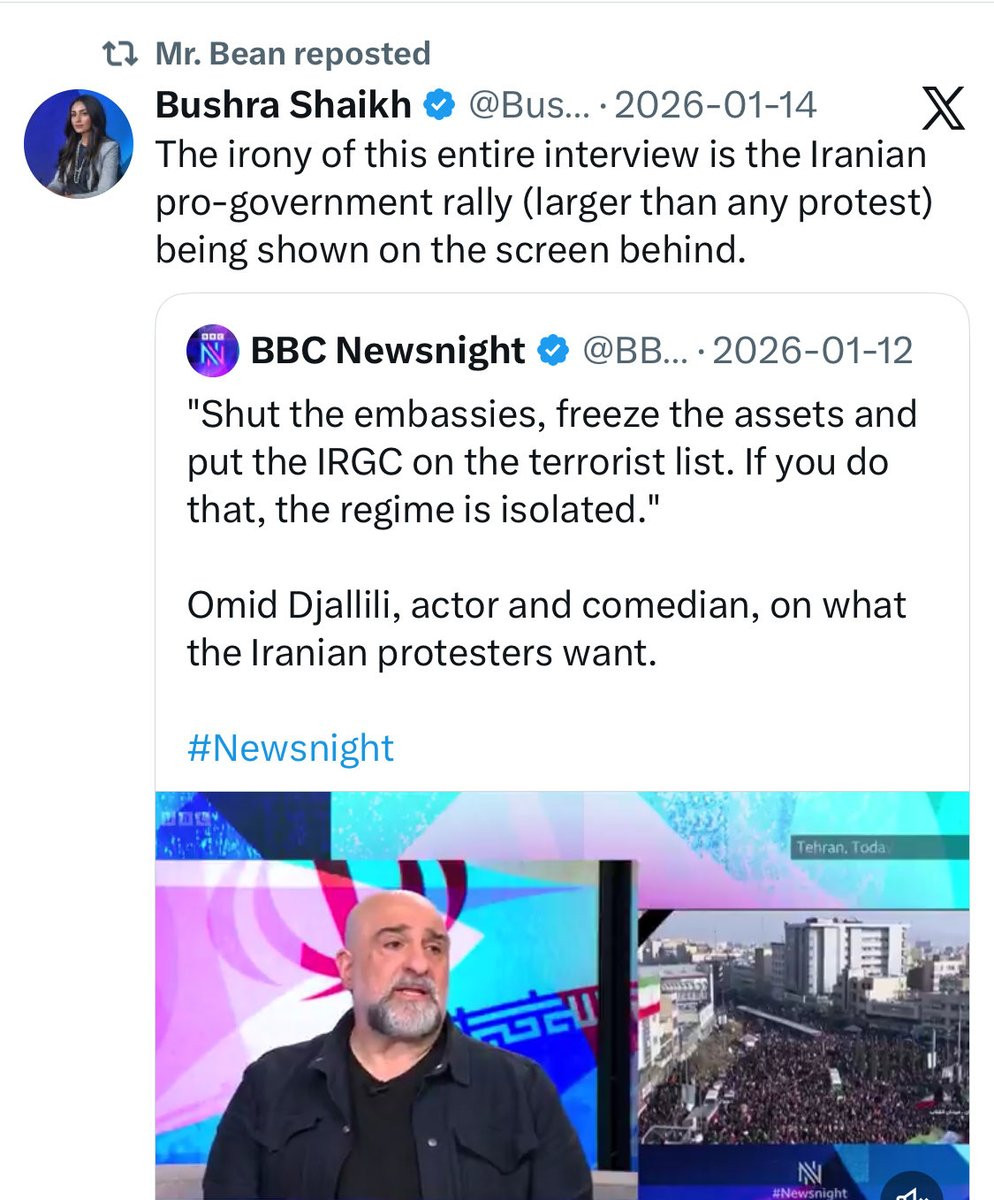Click the BBC logo at the video's top-left

[186, 815]
